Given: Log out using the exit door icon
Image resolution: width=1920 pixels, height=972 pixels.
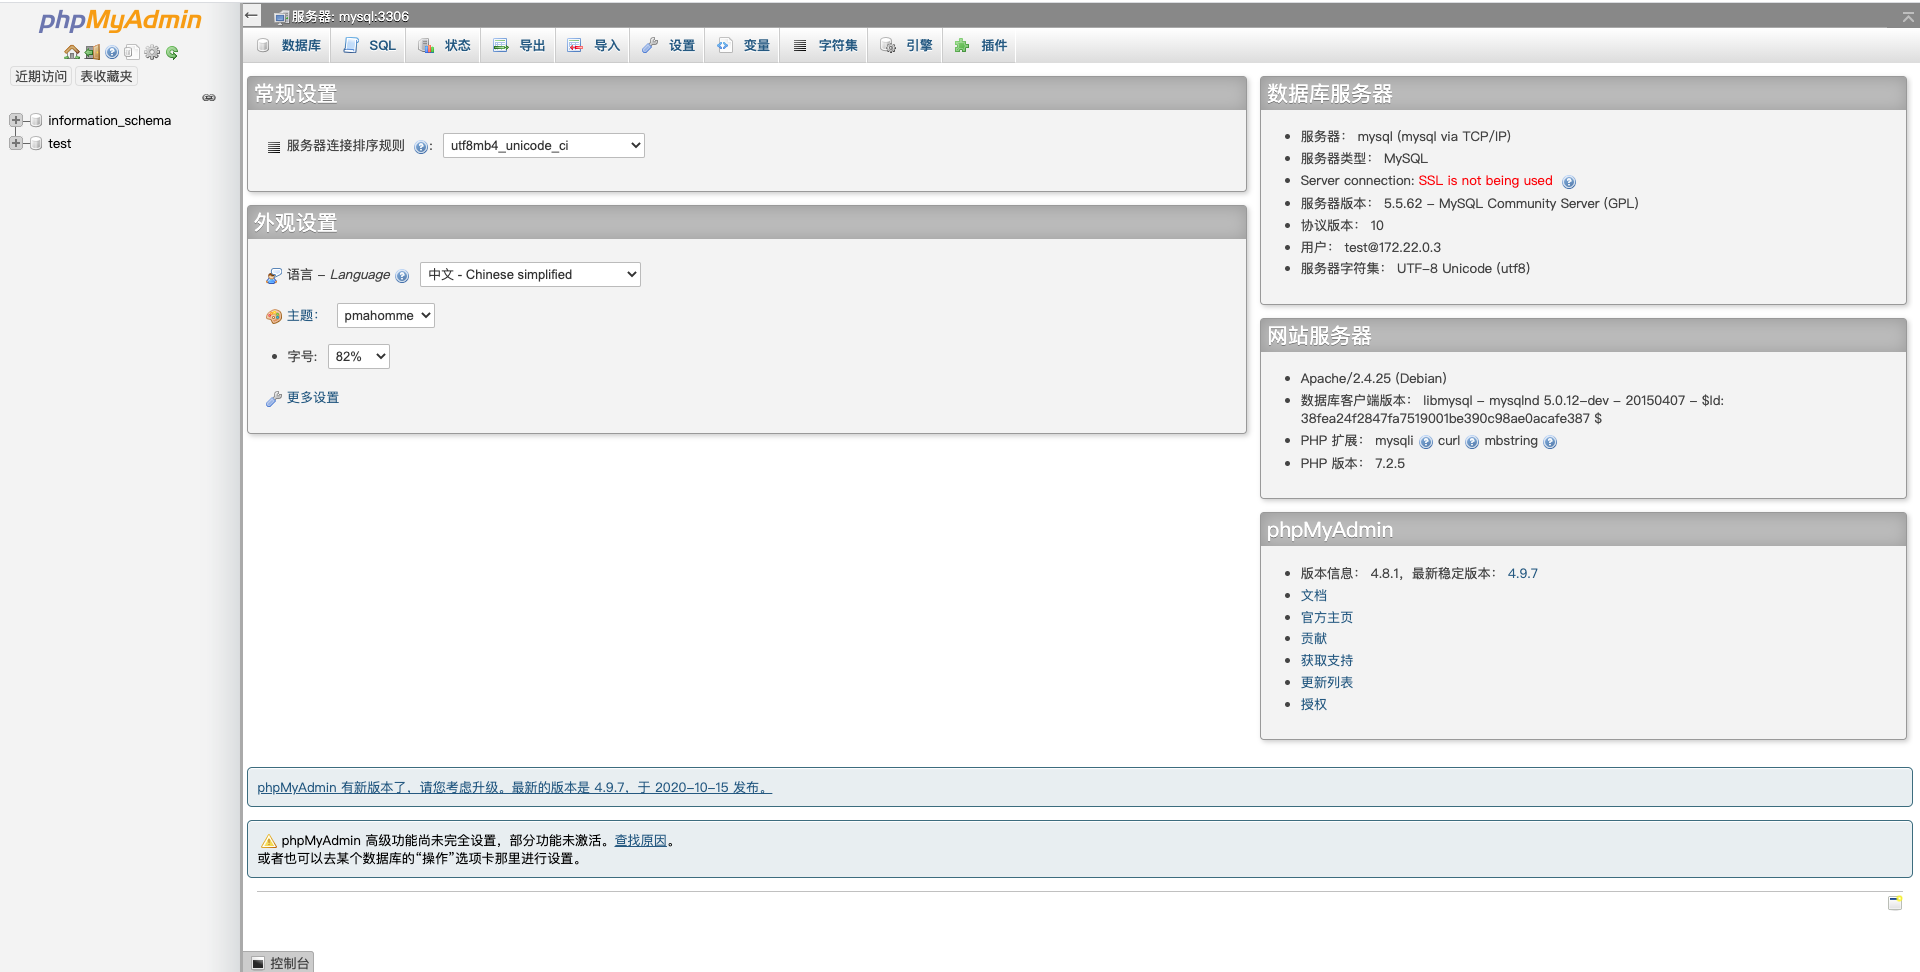Looking at the screenshot, I should [x=92, y=52].
